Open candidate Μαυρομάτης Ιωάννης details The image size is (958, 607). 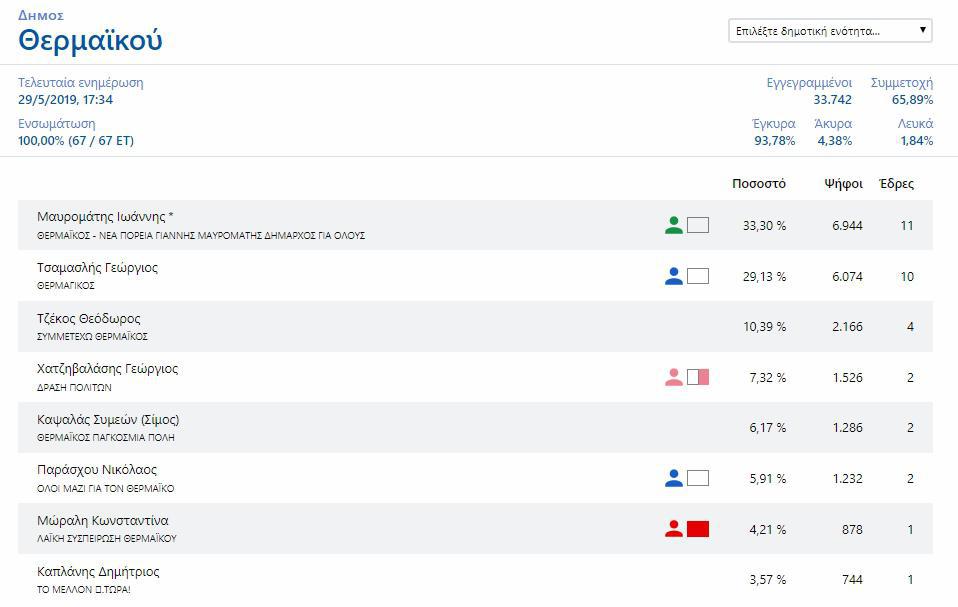click(x=105, y=217)
